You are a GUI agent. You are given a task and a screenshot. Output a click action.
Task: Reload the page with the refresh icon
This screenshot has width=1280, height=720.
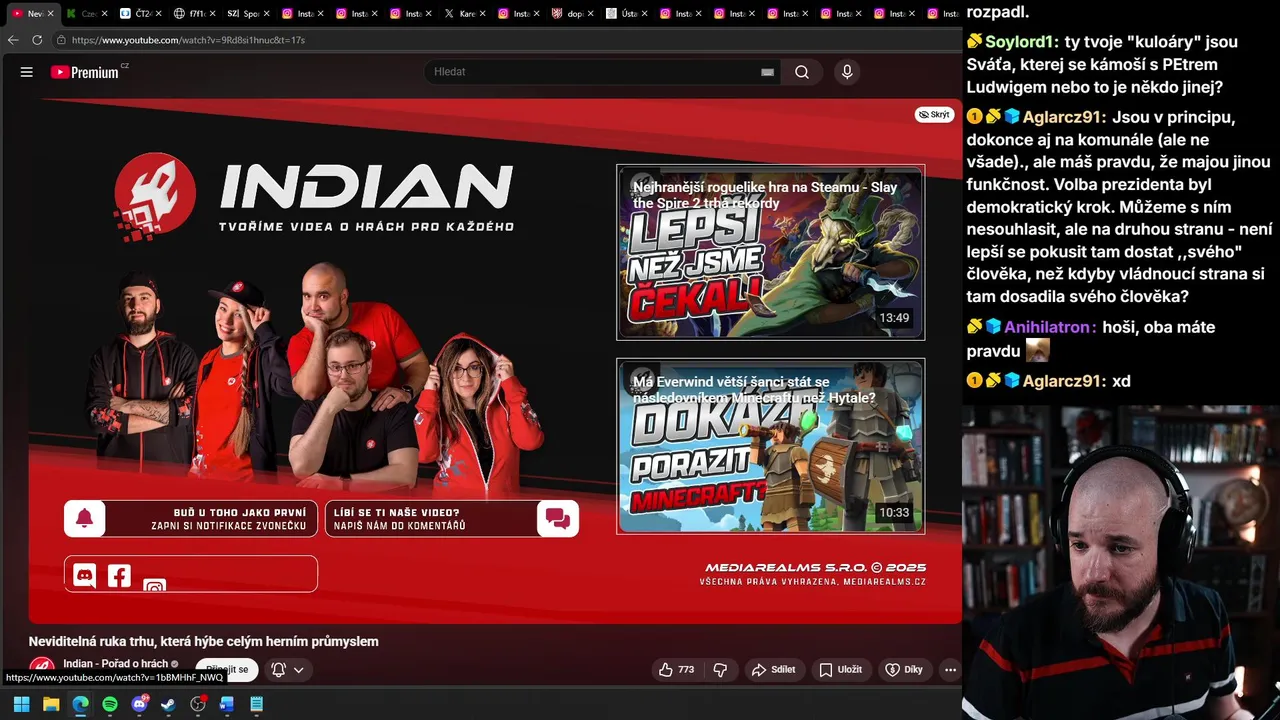tap(37, 40)
